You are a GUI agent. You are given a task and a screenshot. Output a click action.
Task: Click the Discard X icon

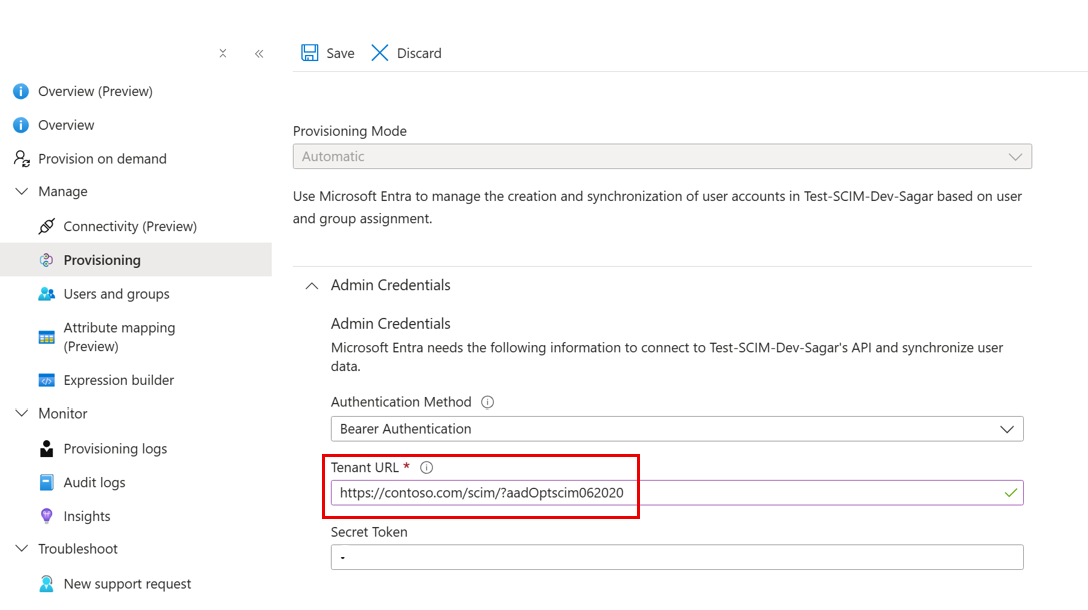click(380, 53)
